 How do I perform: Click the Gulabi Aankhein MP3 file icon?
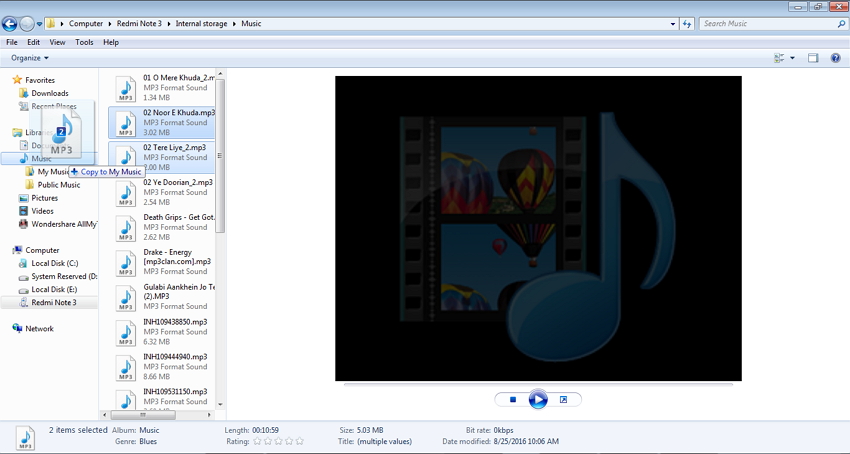click(x=126, y=297)
